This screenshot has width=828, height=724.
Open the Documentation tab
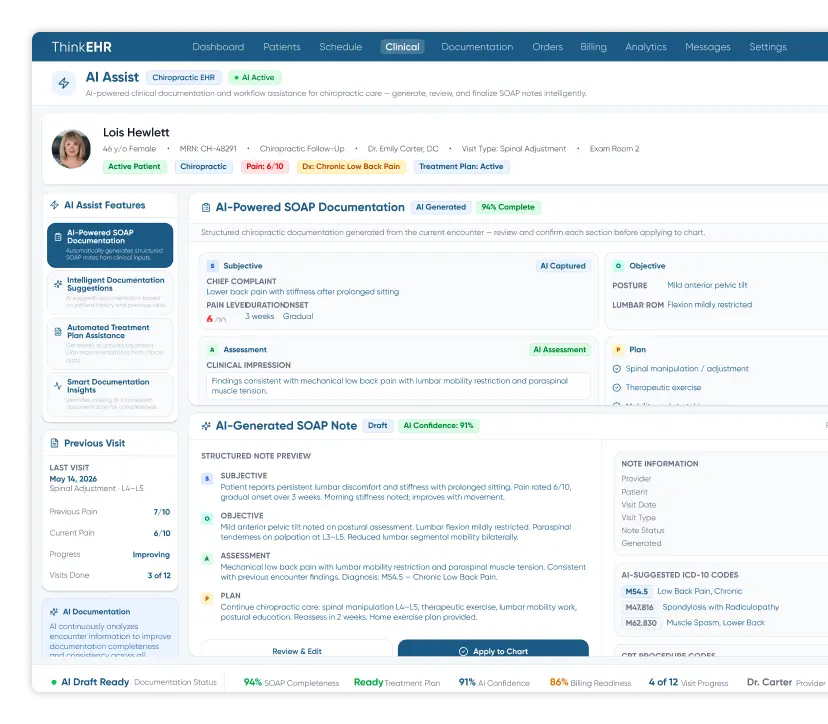tap(477, 47)
